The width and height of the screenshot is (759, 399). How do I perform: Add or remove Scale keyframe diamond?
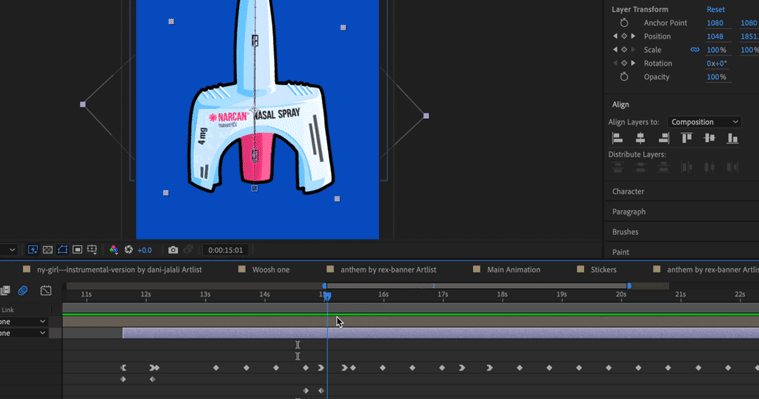click(x=624, y=50)
